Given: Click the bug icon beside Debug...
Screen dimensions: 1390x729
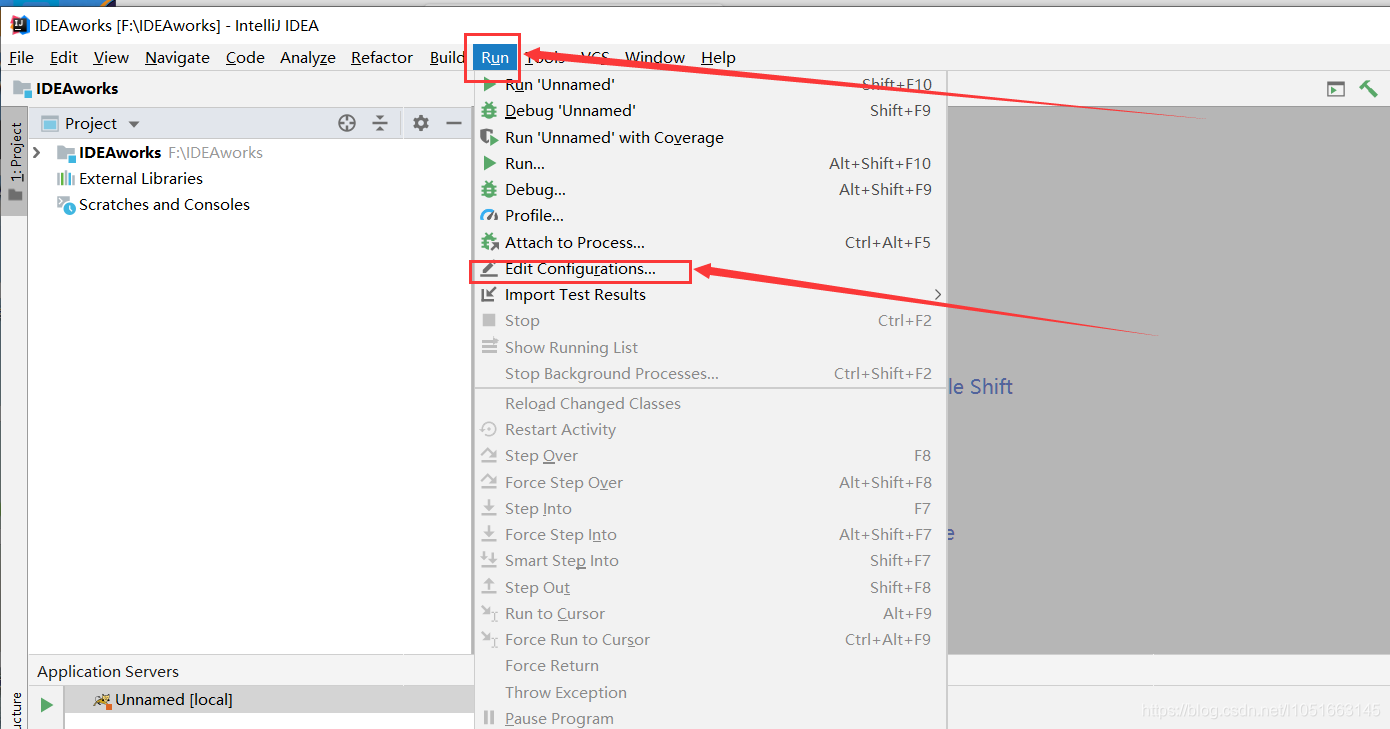Looking at the screenshot, I should [x=489, y=189].
